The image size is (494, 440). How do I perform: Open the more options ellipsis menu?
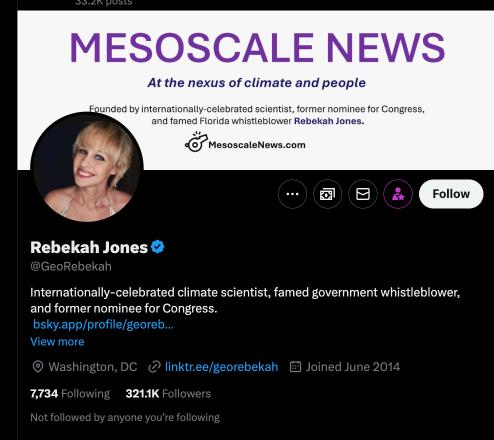tap(292, 194)
